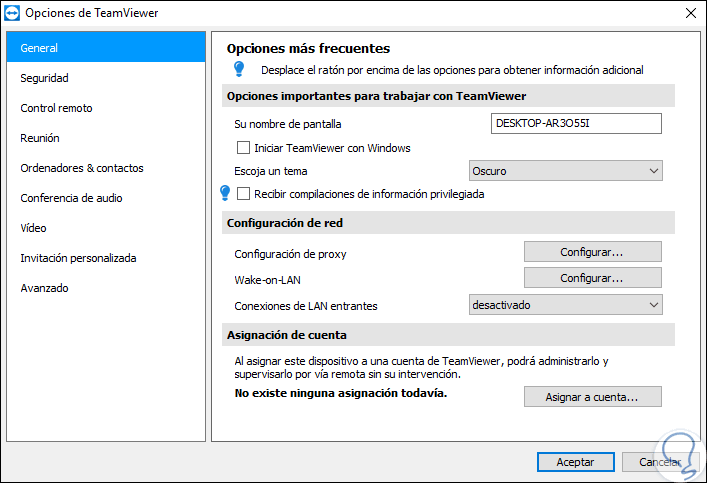
Task: Click the Configuración de red heading
Action: tap(285, 223)
